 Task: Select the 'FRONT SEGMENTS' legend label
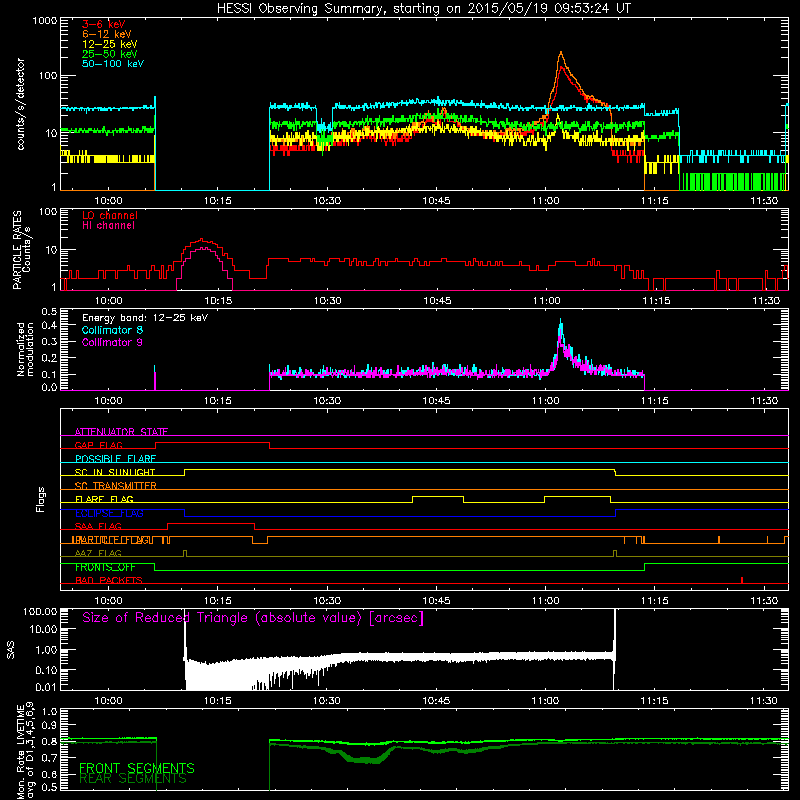click(x=137, y=768)
